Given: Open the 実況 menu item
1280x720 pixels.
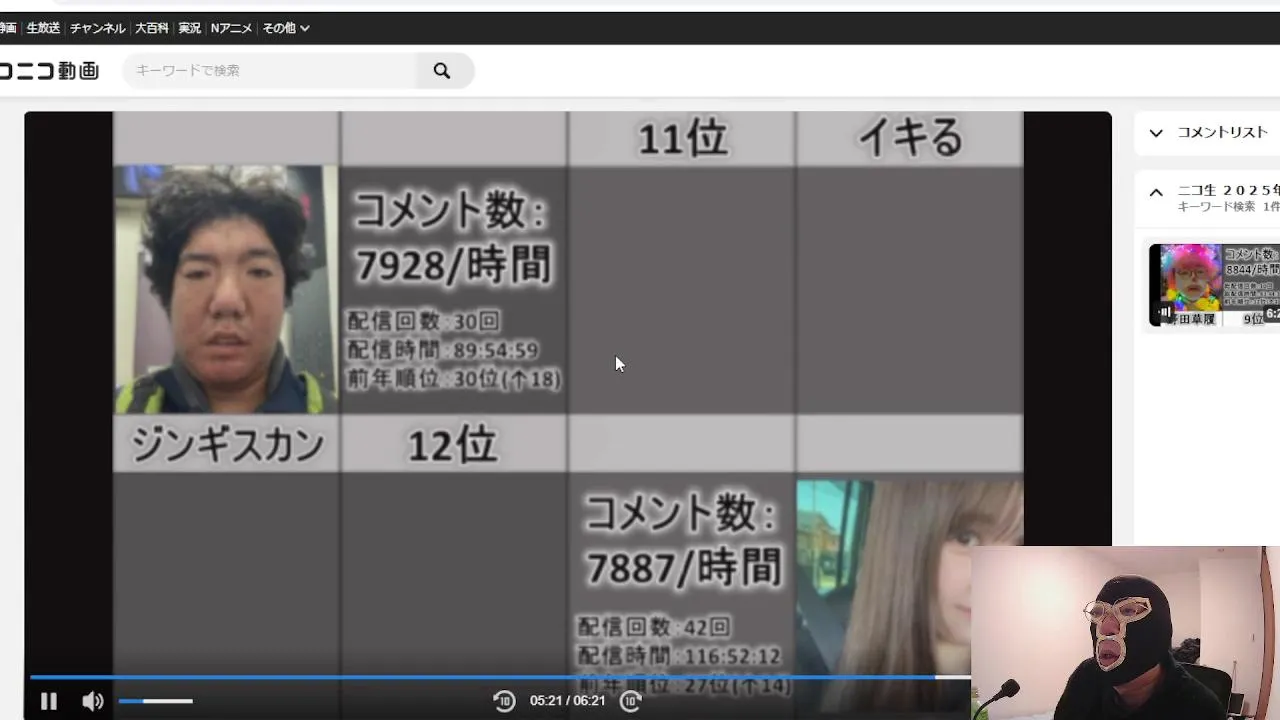Looking at the screenshot, I should [x=190, y=28].
